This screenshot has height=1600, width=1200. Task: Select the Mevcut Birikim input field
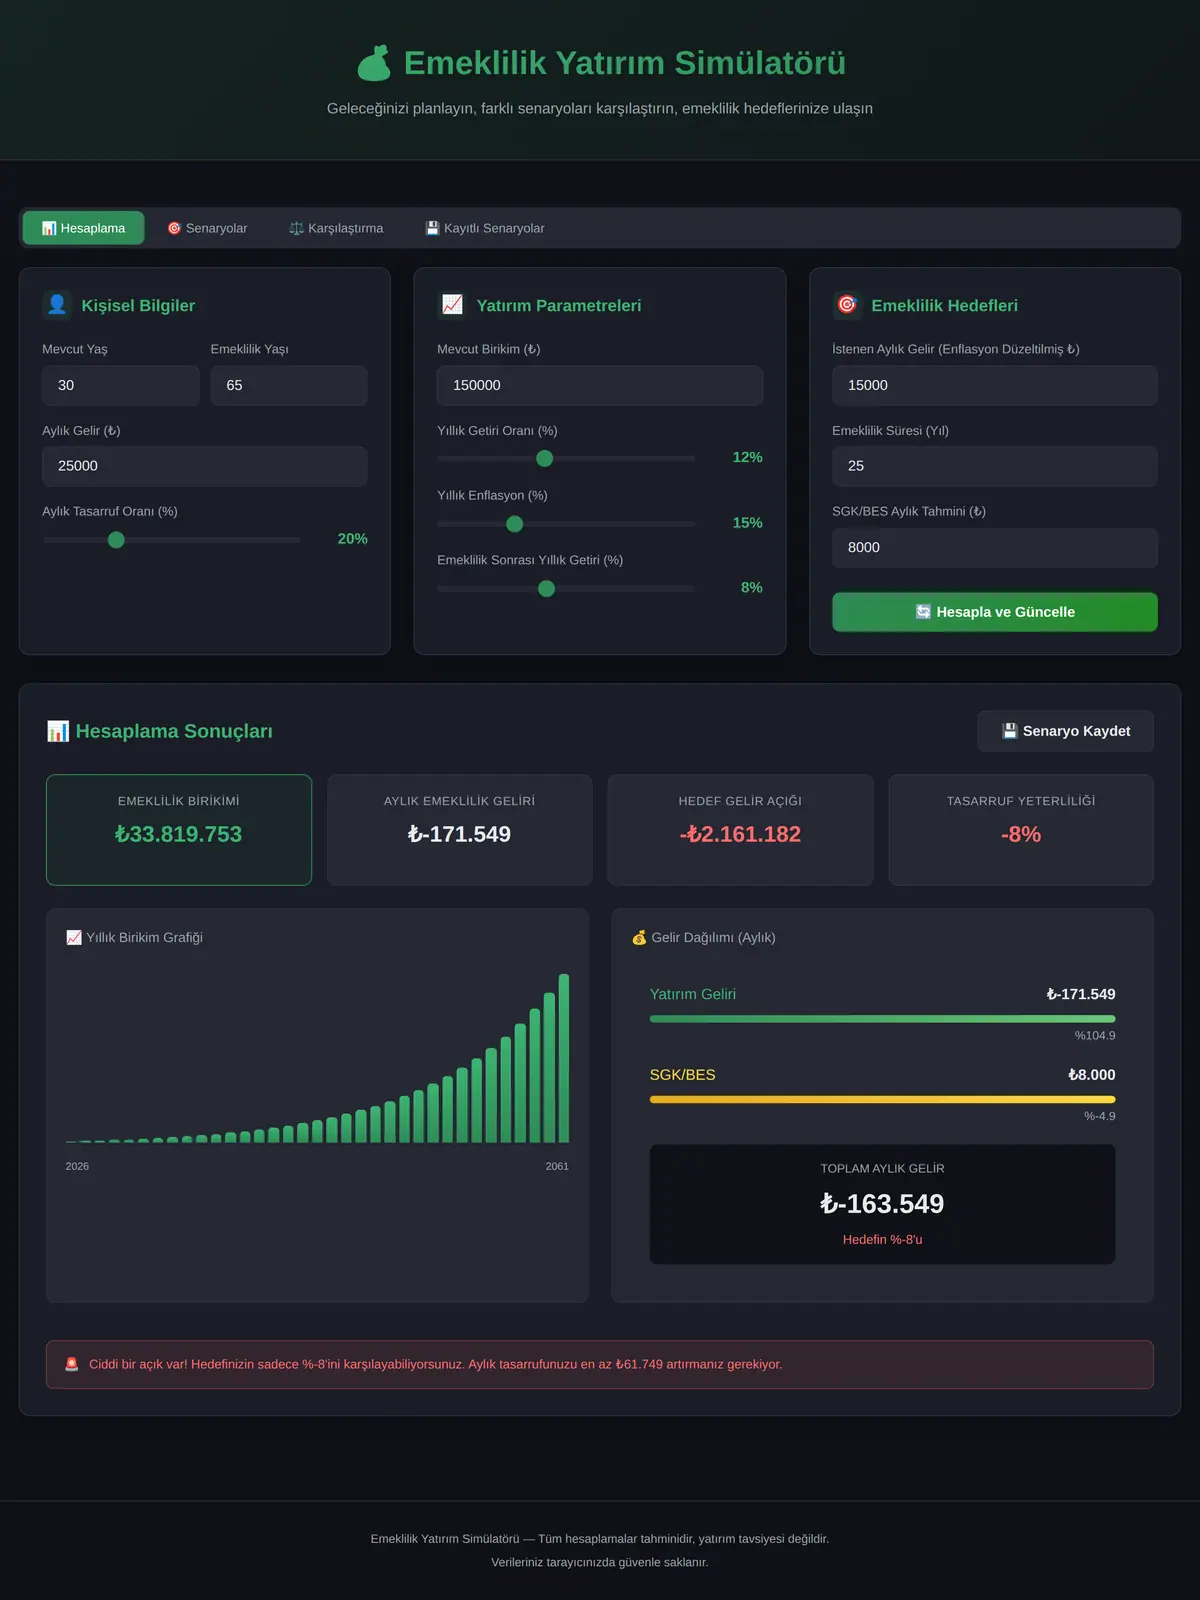click(x=600, y=385)
